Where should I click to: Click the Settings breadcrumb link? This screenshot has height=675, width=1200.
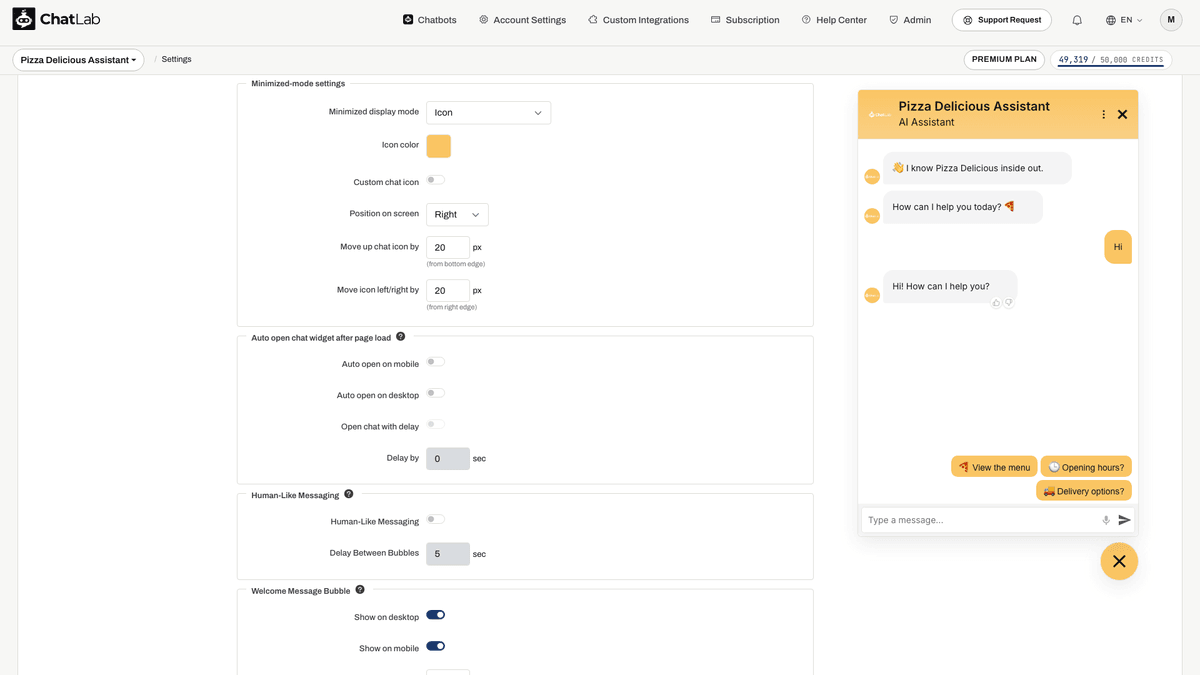point(176,60)
